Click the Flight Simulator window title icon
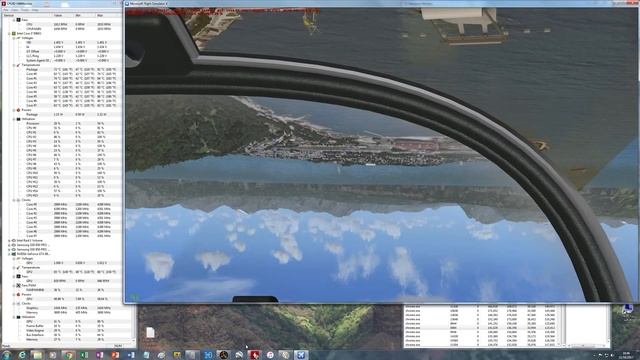The height and width of the screenshot is (360, 640). click(127, 3)
